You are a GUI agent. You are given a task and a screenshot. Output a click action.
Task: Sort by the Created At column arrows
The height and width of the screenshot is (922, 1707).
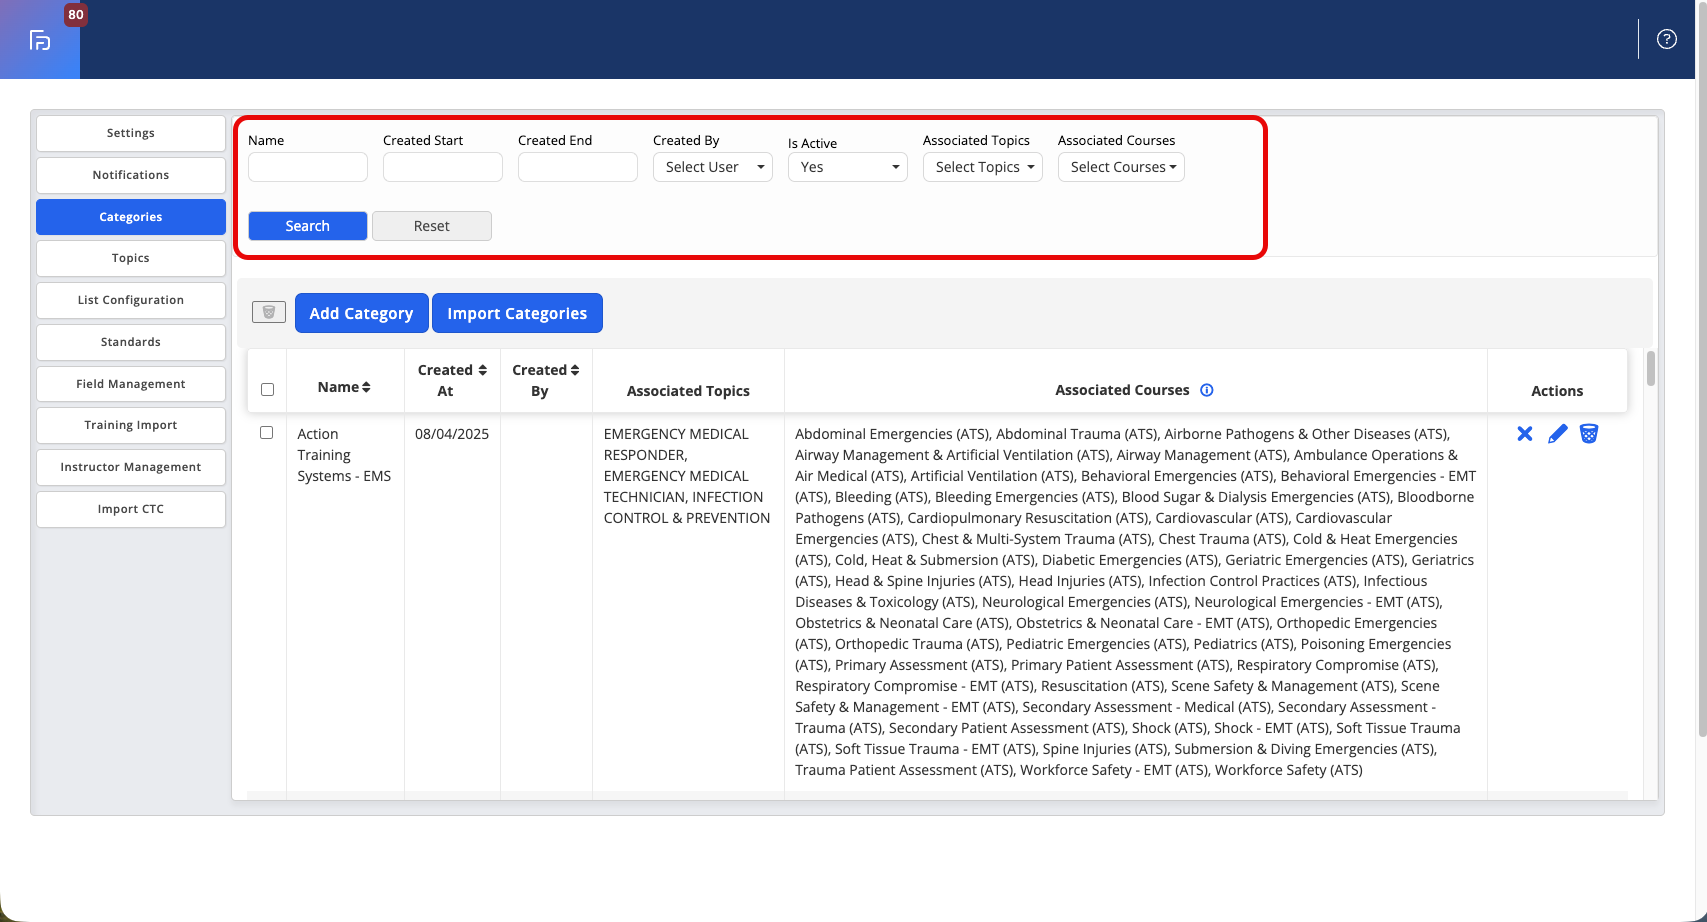[482, 370]
